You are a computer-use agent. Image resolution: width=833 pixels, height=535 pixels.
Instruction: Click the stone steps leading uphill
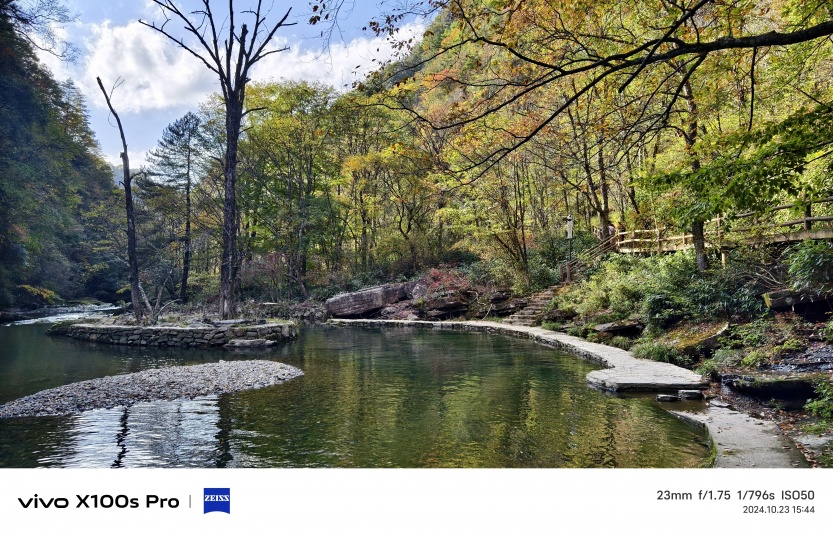pyautogui.click(x=531, y=307)
